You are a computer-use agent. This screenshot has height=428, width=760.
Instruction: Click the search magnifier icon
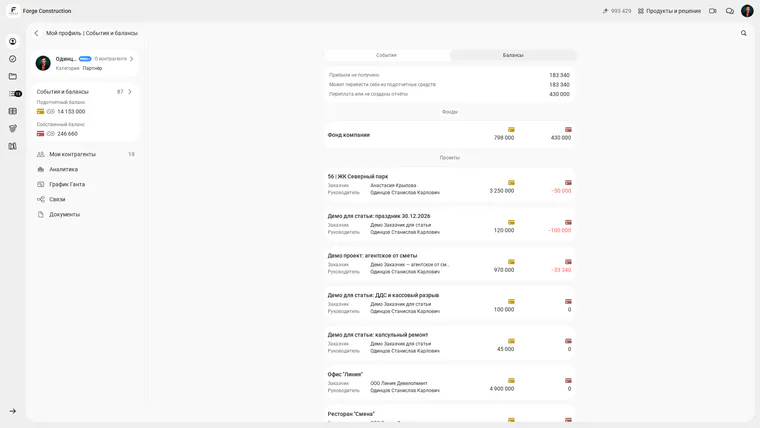pos(744,33)
